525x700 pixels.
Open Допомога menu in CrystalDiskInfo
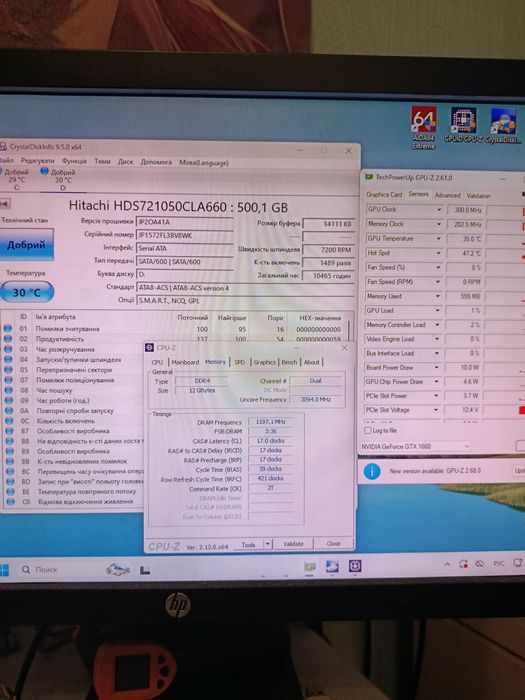click(x=156, y=162)
